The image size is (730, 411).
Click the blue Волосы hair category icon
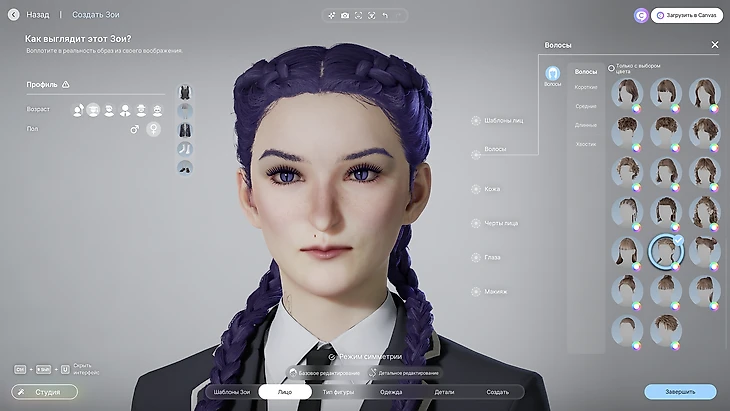coord(553,74)
